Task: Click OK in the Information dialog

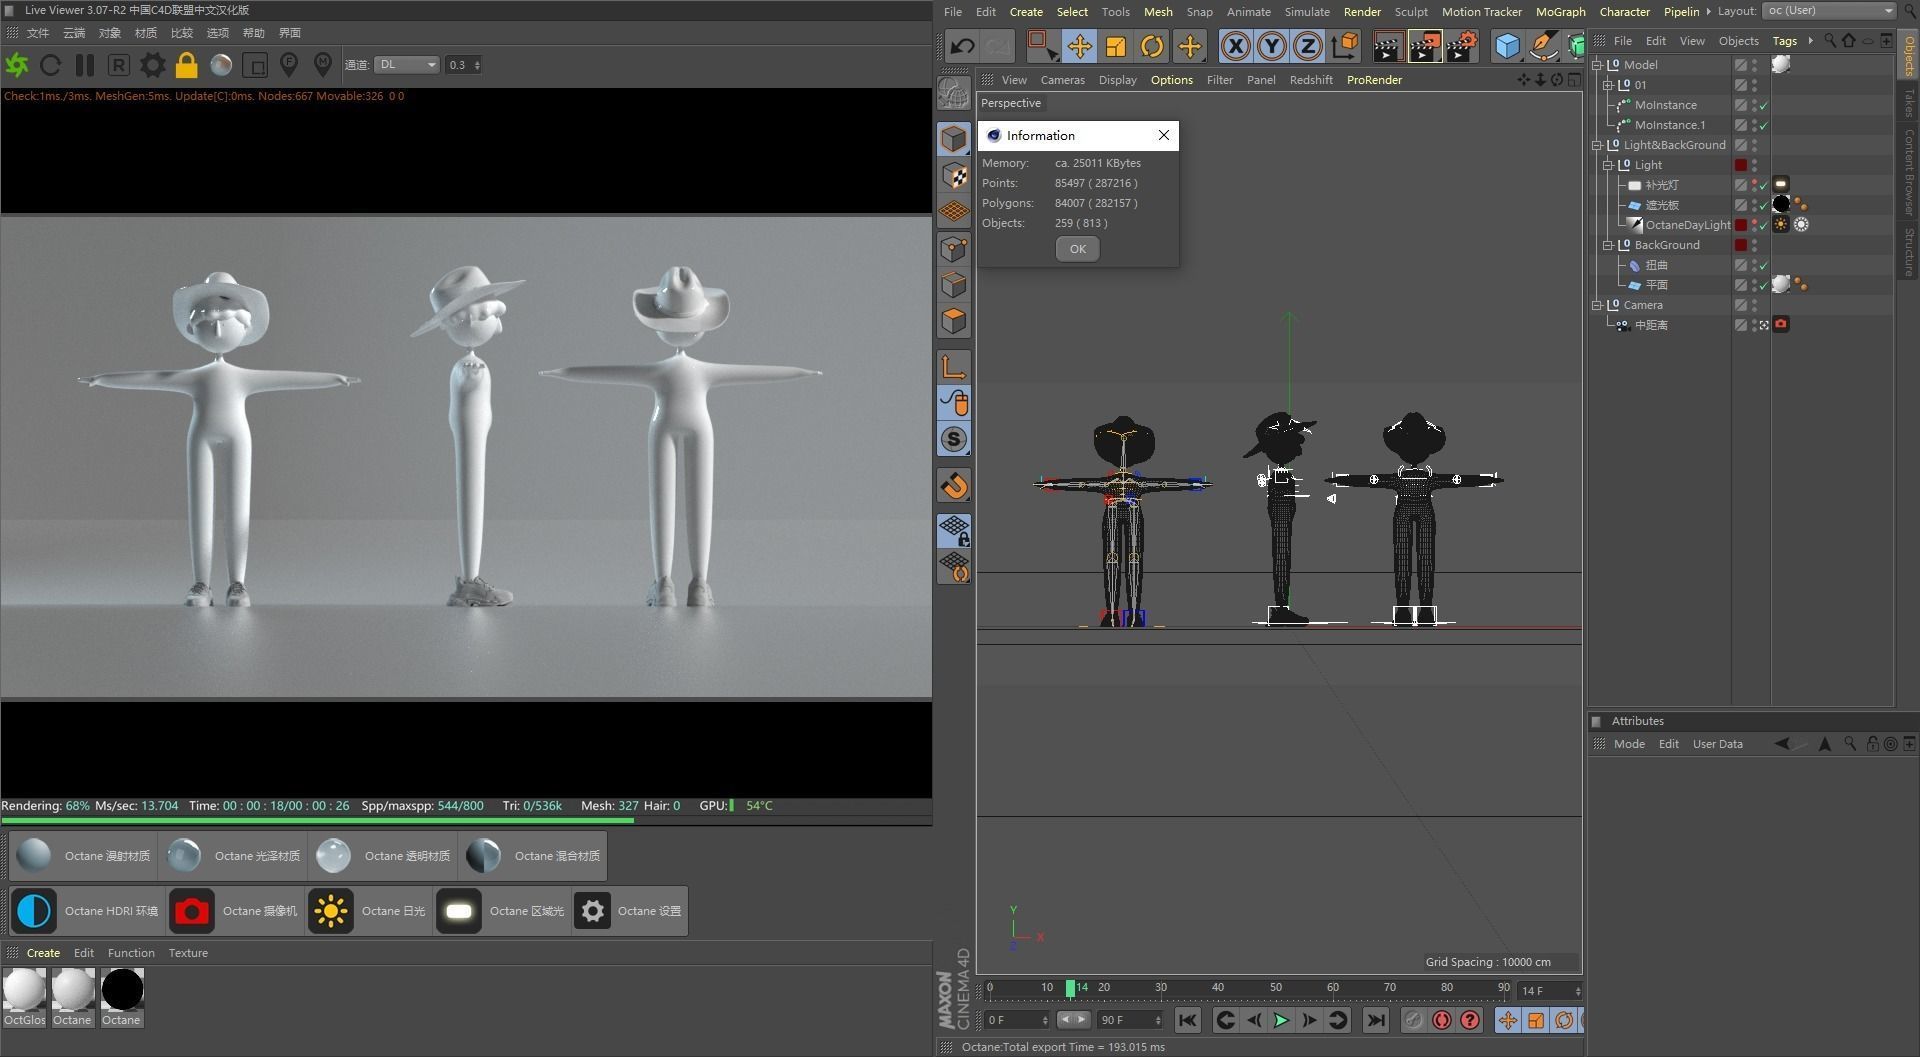Action: click(1077, 248)
